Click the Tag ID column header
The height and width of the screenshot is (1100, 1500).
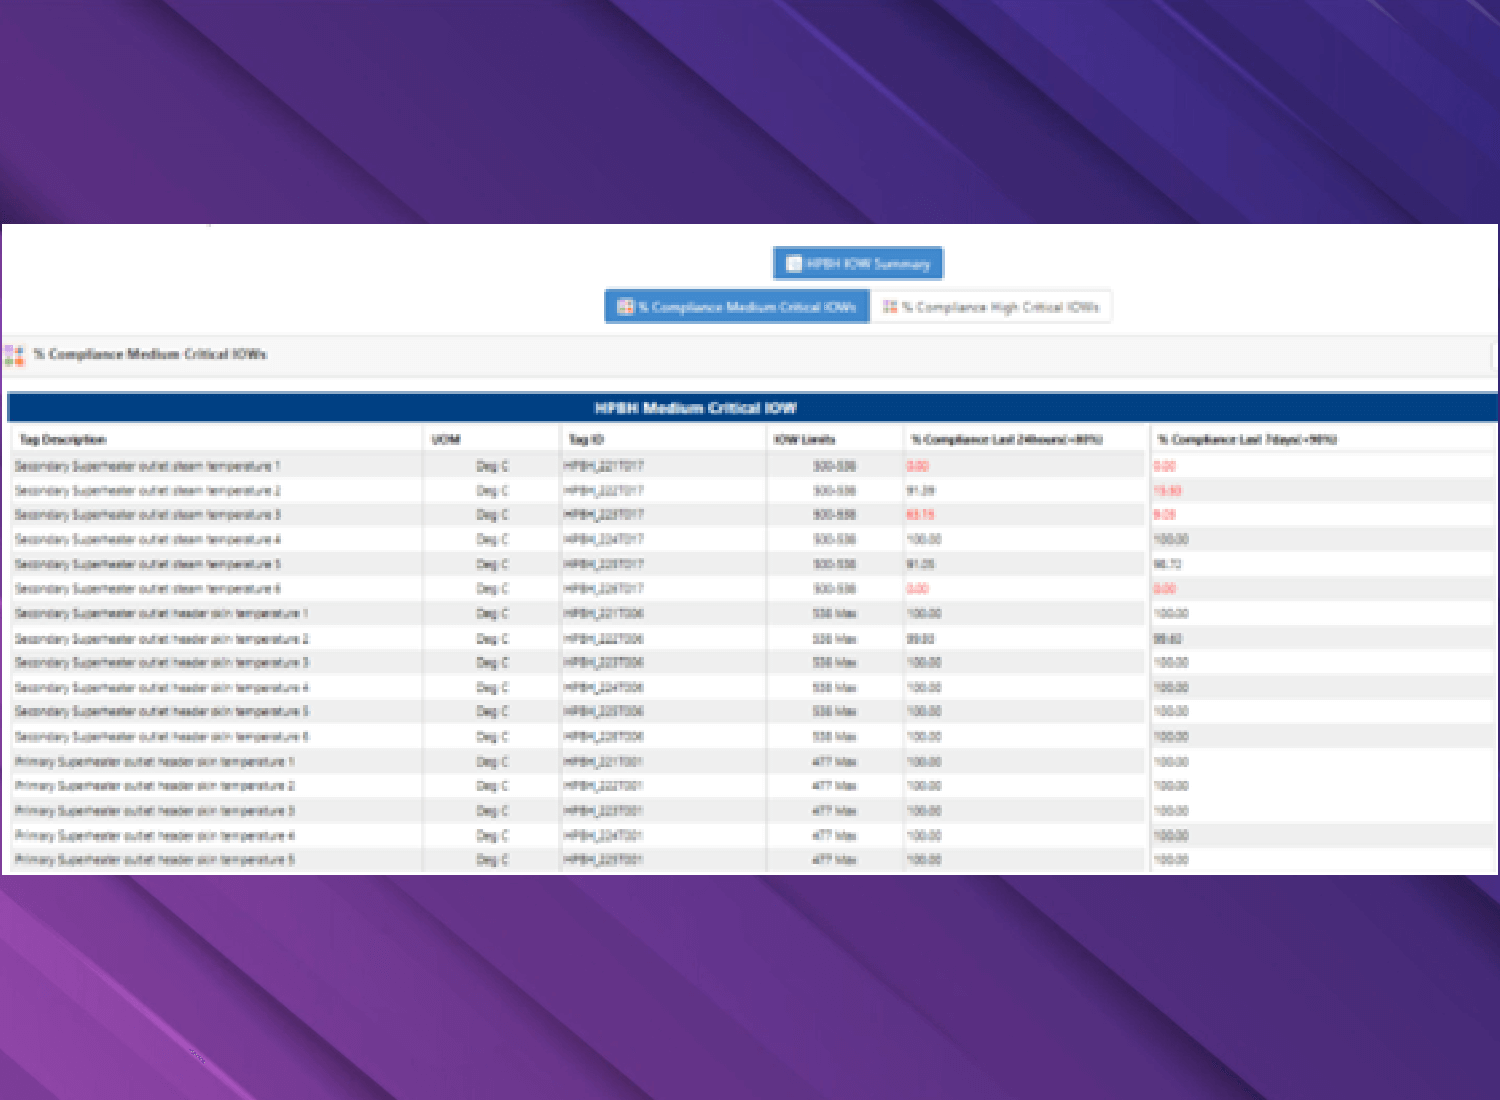pyautogui.click(x=586, y=440)
